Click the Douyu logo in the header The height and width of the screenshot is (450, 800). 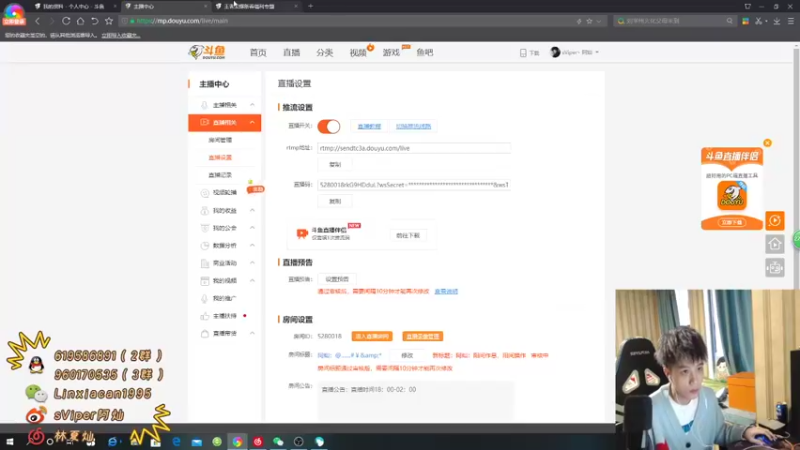[207, 52]
